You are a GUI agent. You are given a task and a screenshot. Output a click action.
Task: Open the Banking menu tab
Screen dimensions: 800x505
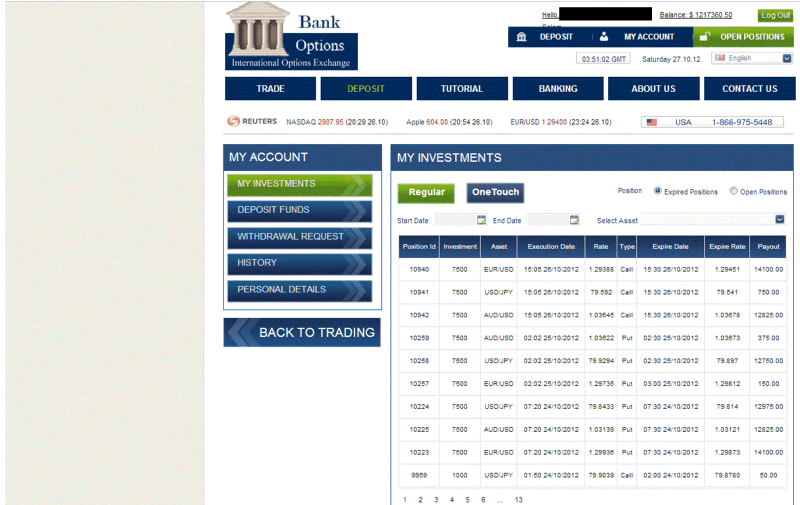coord(558,88)
